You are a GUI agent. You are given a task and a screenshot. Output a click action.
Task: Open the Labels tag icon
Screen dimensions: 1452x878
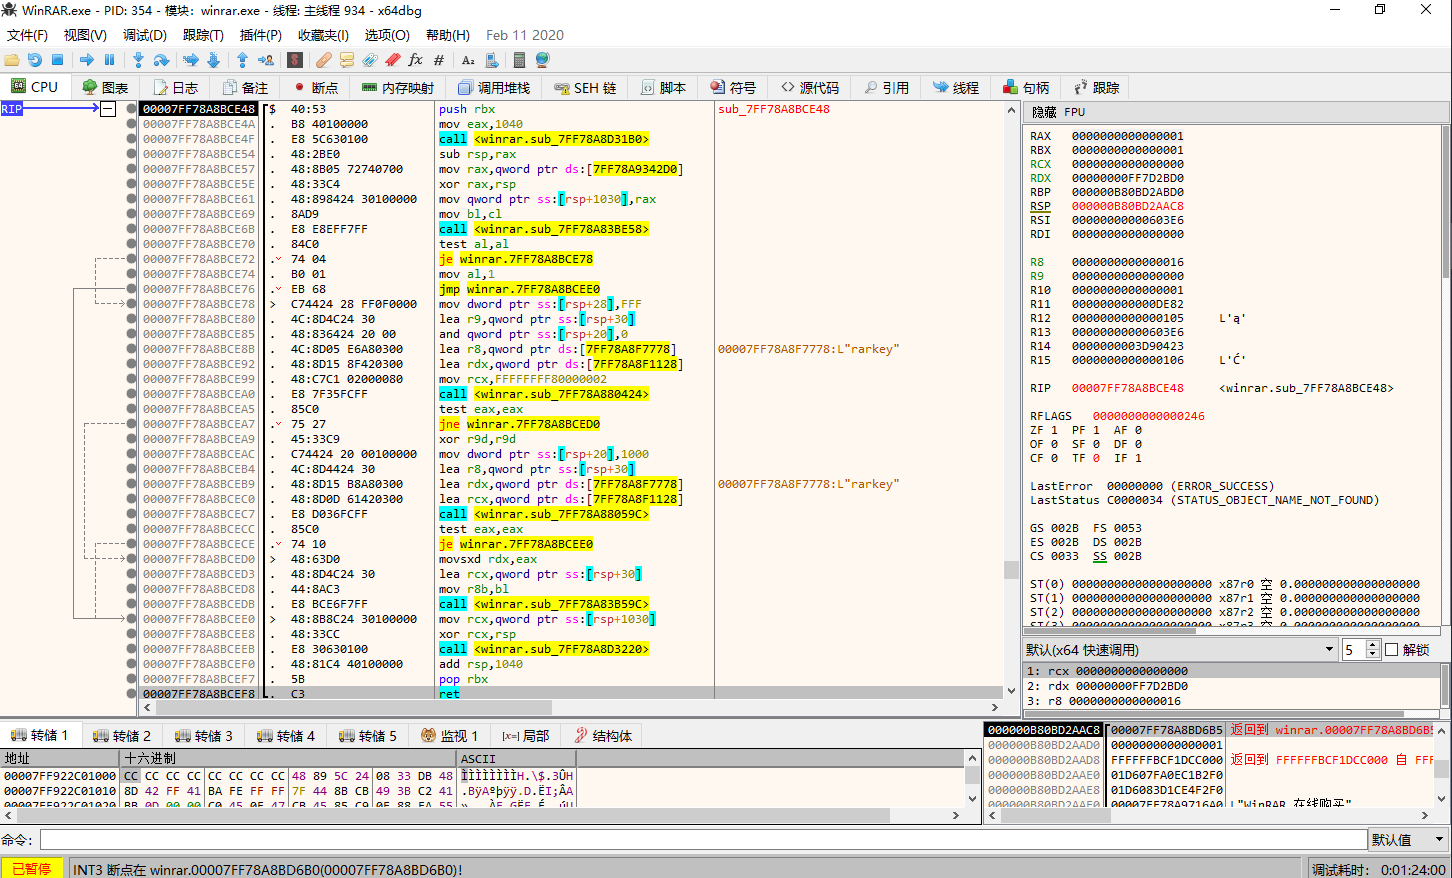pyautogui.click(x=370, y=60)
